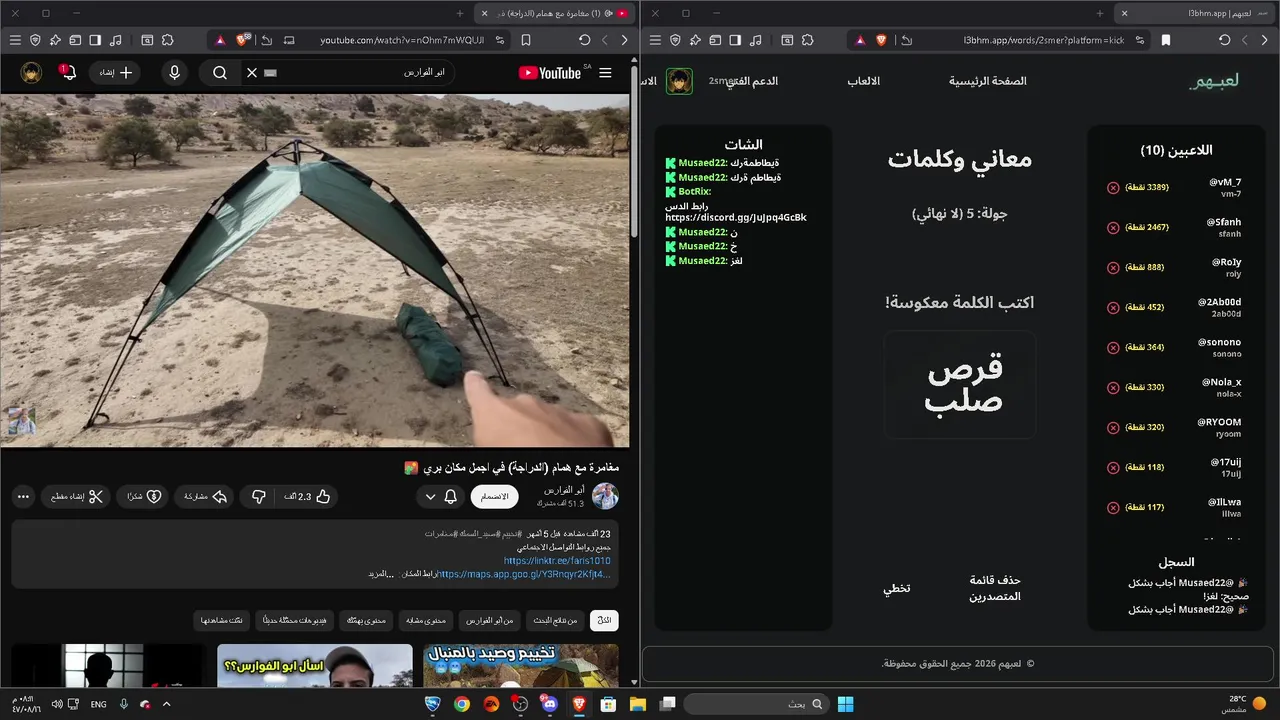Viewport: 1280px width, 720px height.
Task: Open the maps.app.goo.gl location link
Action: pos(524,574)
